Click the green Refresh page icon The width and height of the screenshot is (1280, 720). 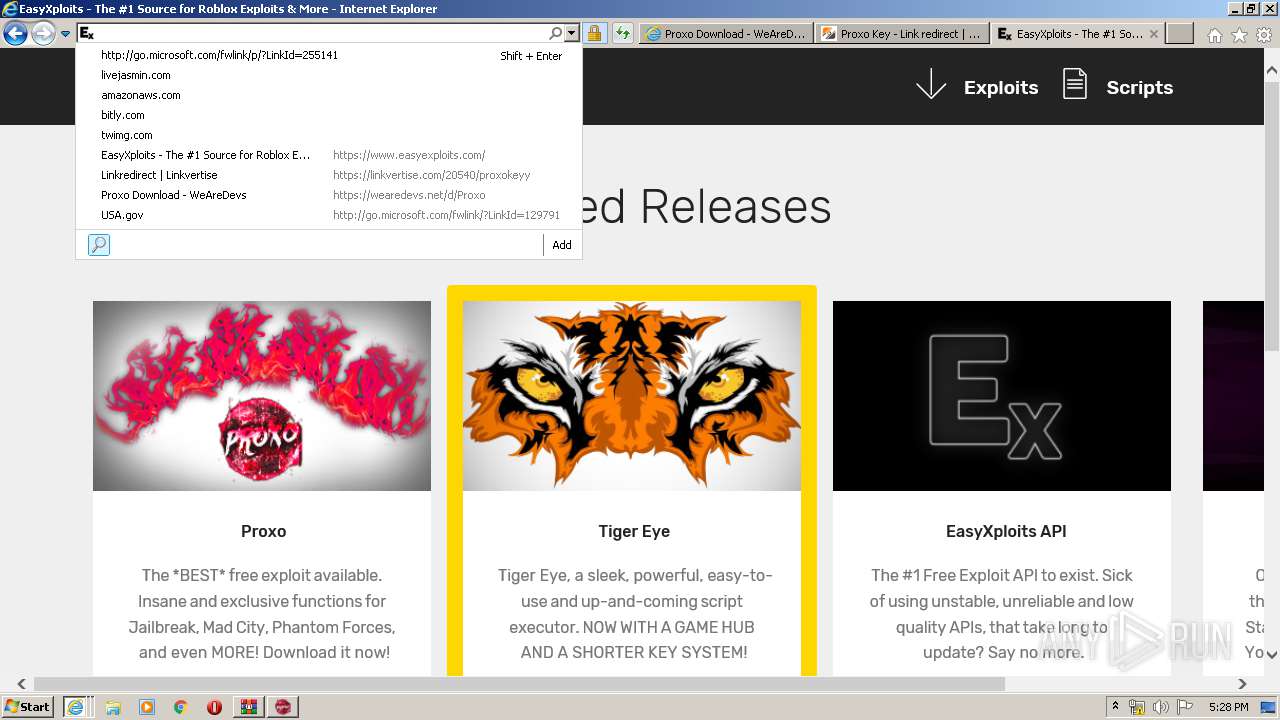[623, 34]
